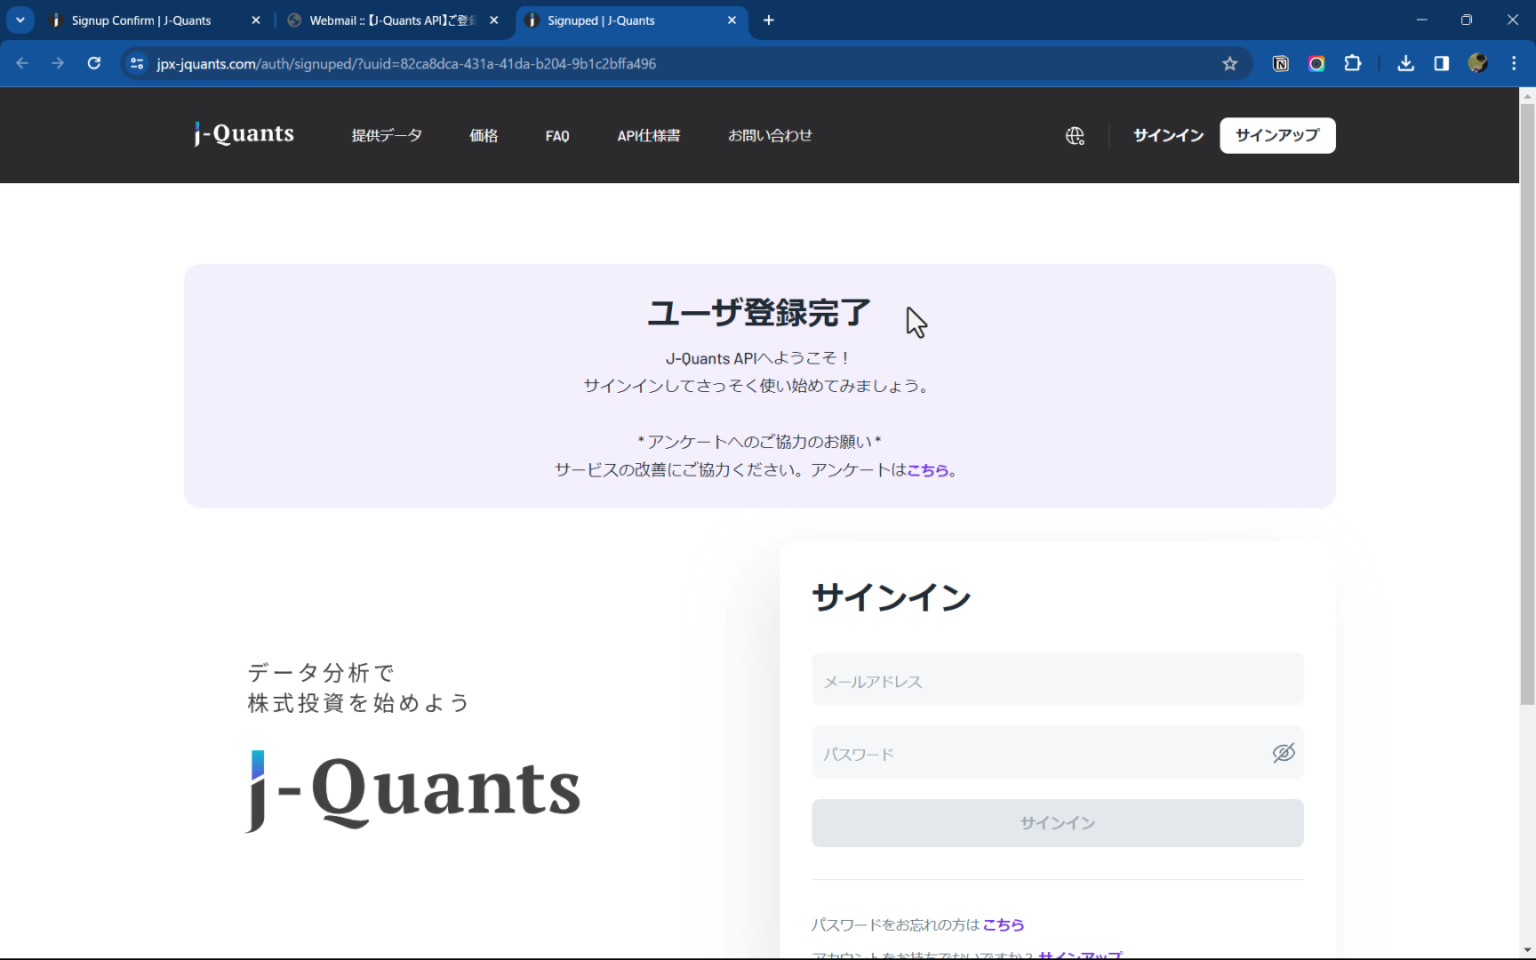Click the Notion extension icon
1536x960 pixels.
coord(1280,63)
